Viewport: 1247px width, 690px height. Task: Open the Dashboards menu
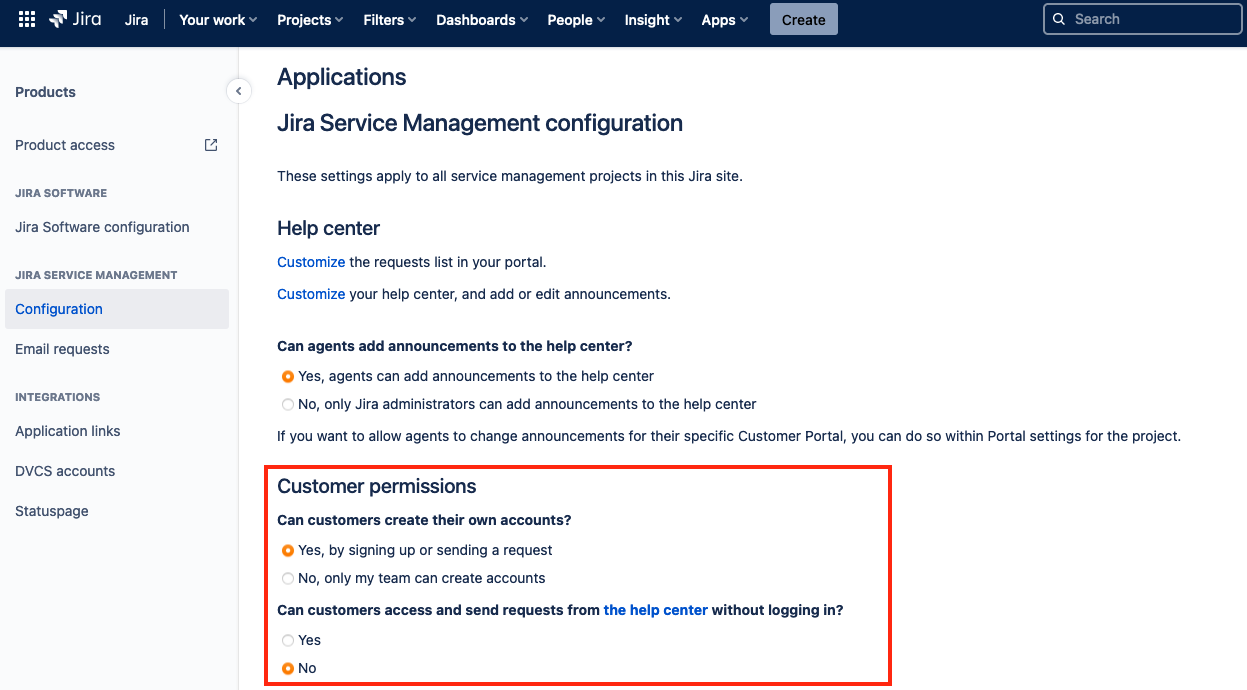tap(482, 20)
